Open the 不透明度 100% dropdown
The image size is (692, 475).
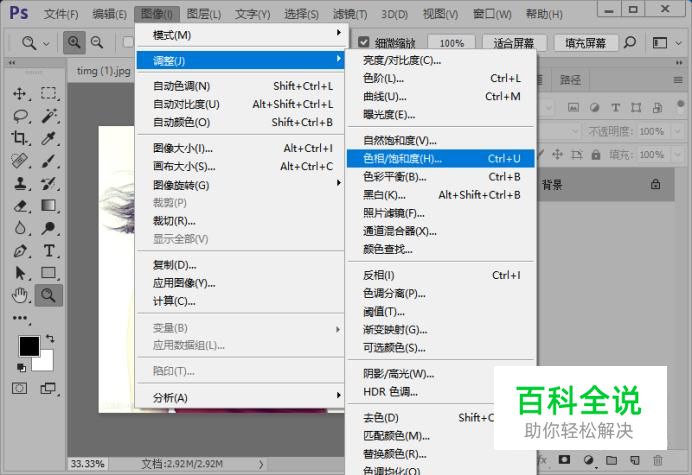tap(677, 131)
